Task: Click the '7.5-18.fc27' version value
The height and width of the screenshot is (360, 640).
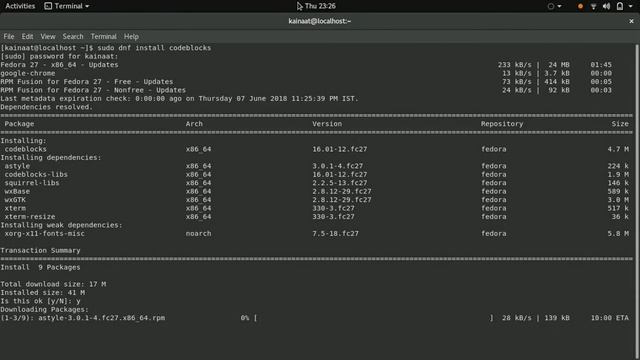Action: [336, 234]
